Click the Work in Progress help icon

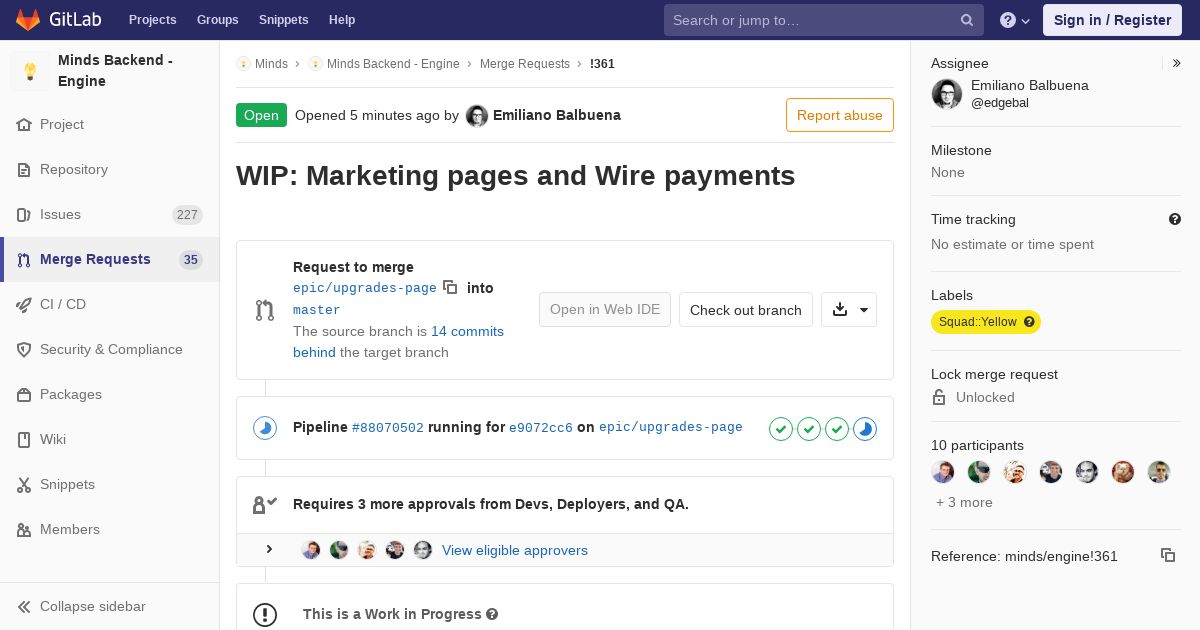coord(492,614)
